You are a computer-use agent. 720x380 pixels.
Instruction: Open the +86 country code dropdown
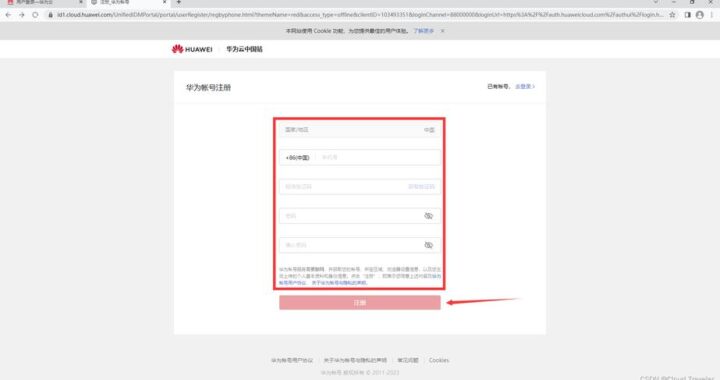(x=298, y=157)
